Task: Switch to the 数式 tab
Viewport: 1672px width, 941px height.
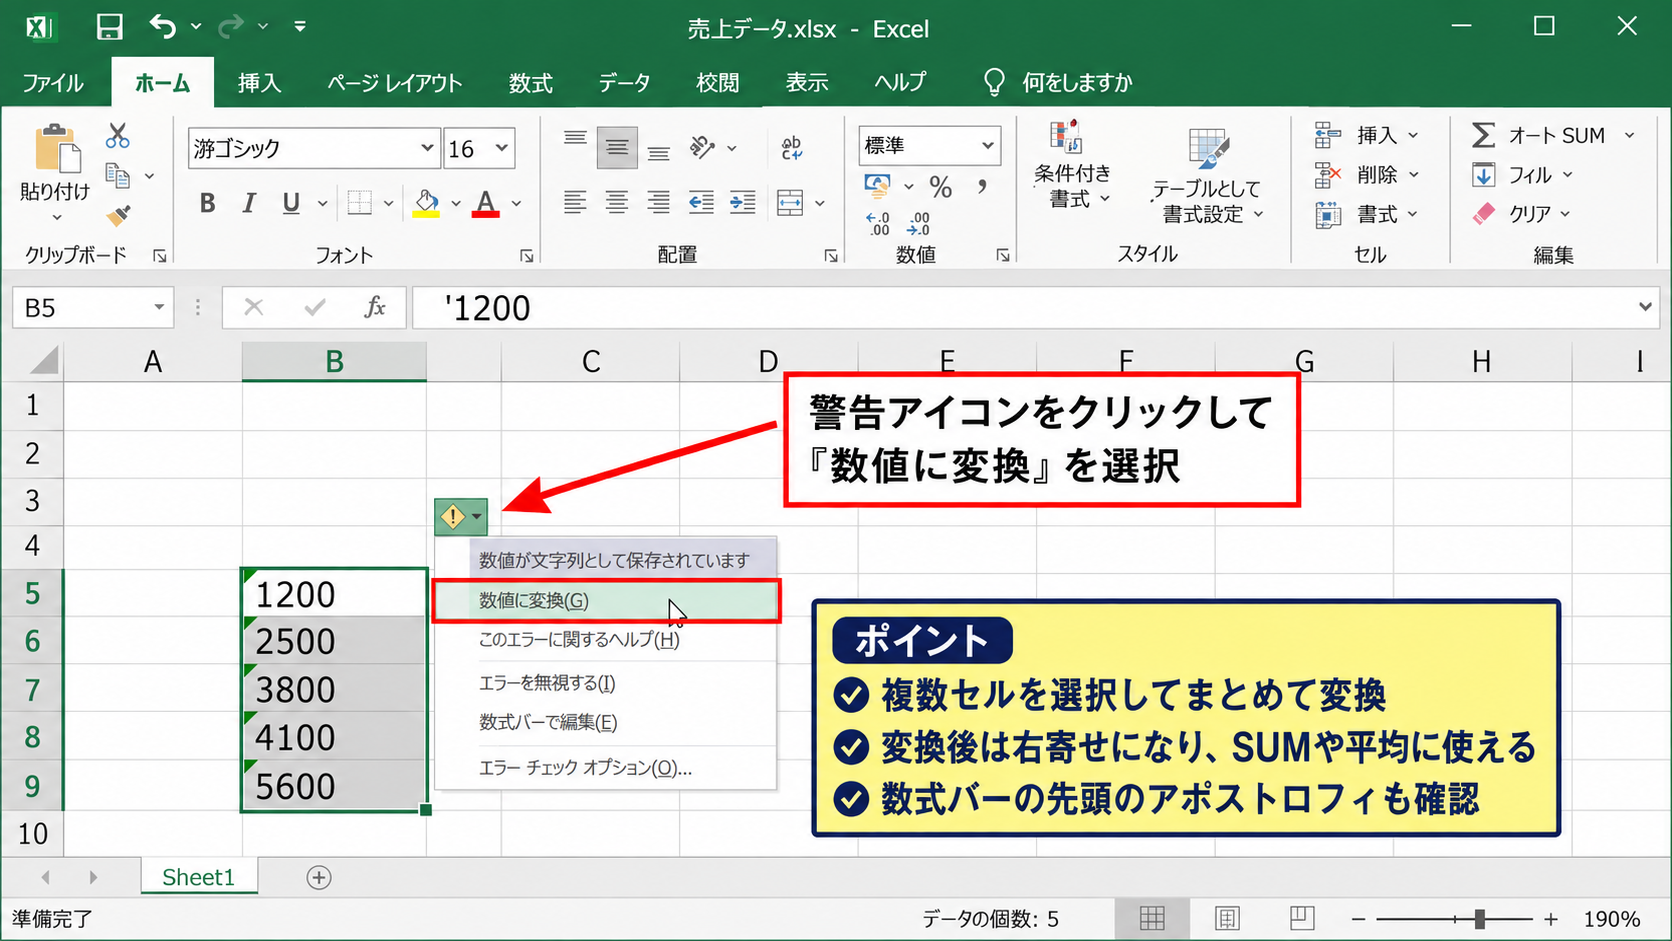Action: pos(530,83)
